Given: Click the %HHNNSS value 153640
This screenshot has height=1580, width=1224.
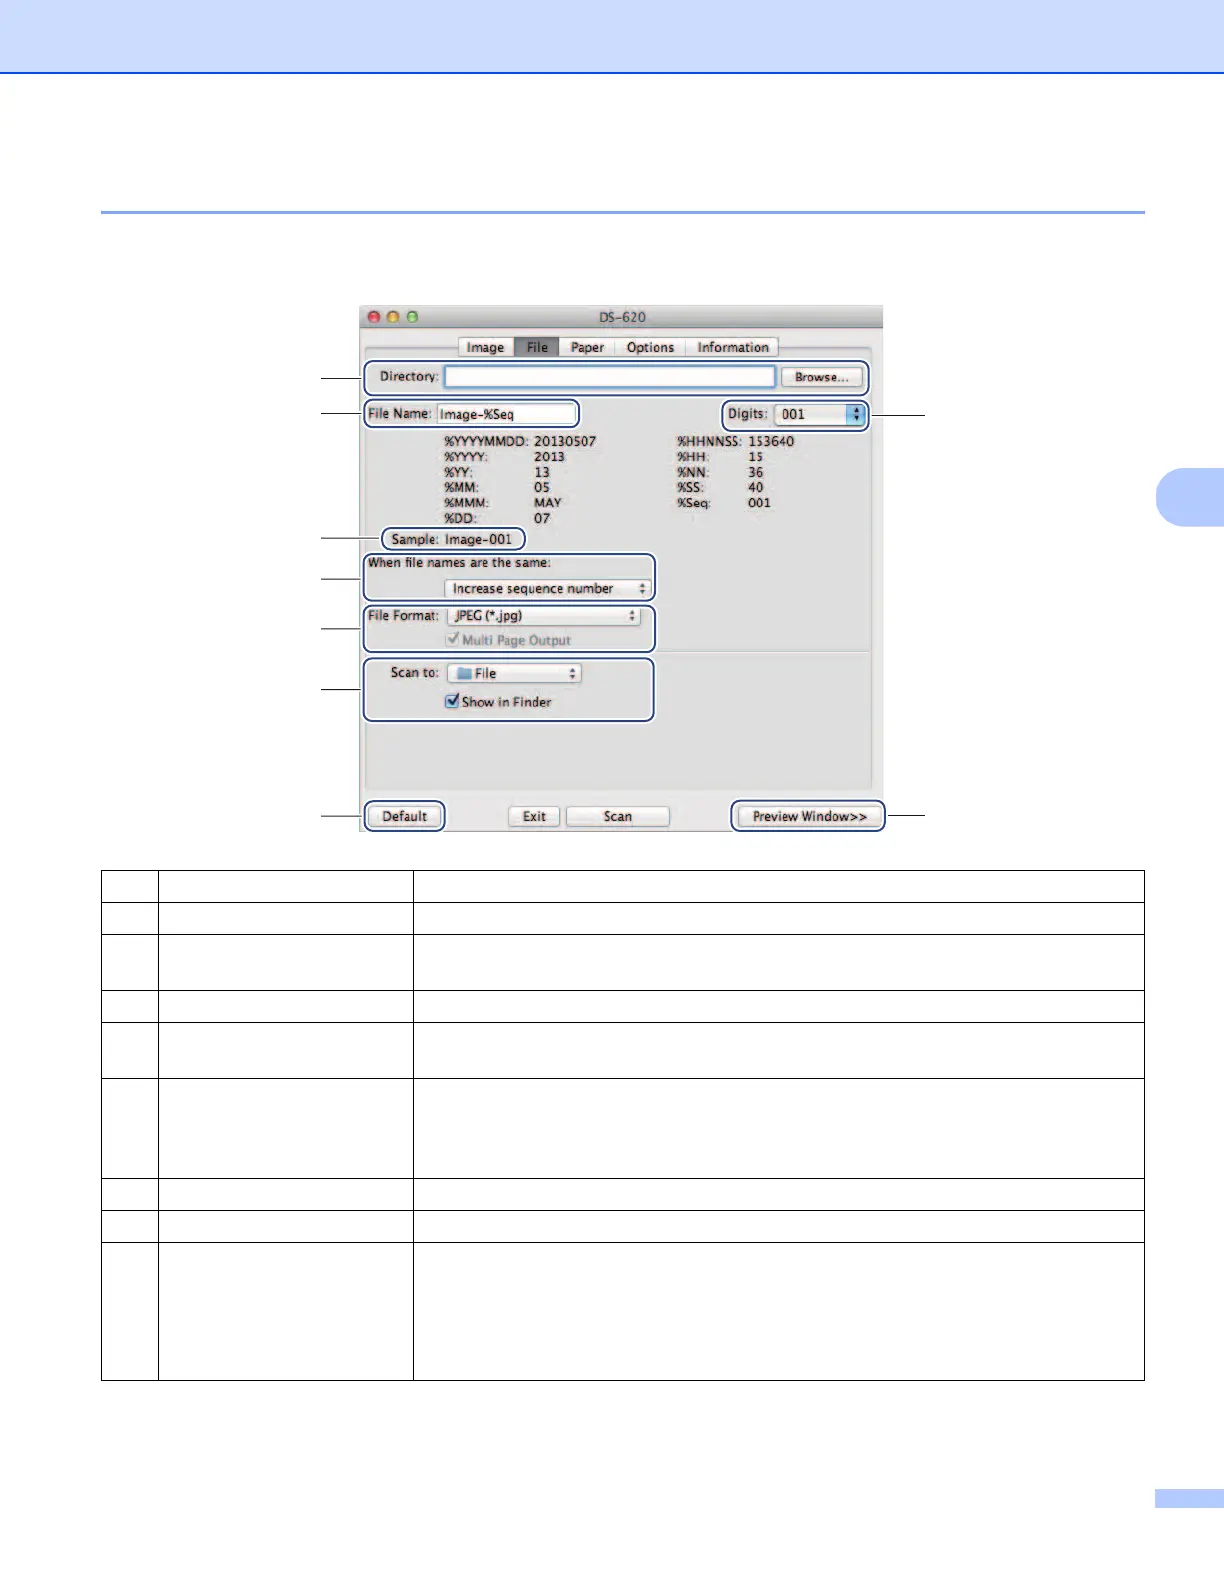Looking at the screenshot, I should pyautogui.click(x=771, y=441).
